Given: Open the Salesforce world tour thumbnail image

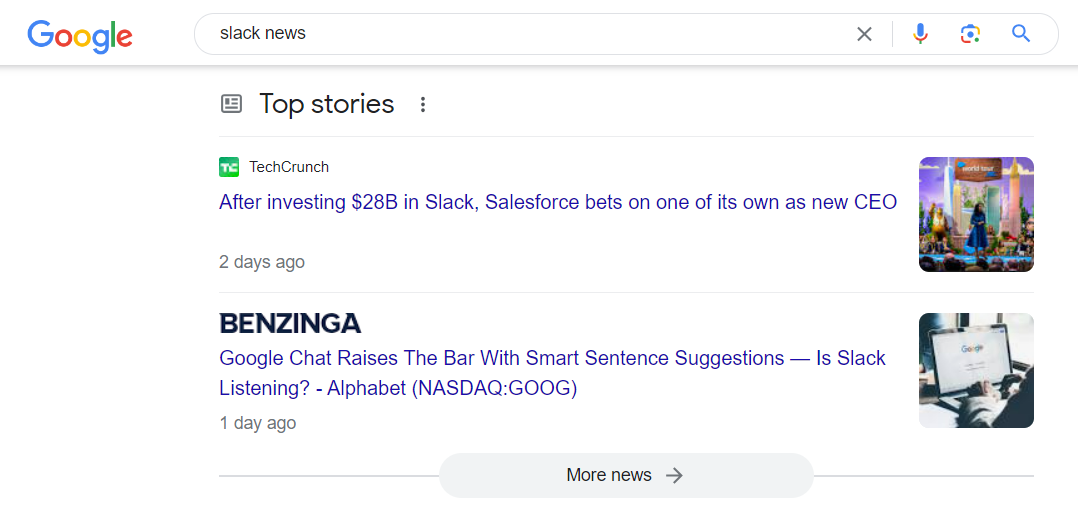Looking at the screenshot, I should coord(975,214).
